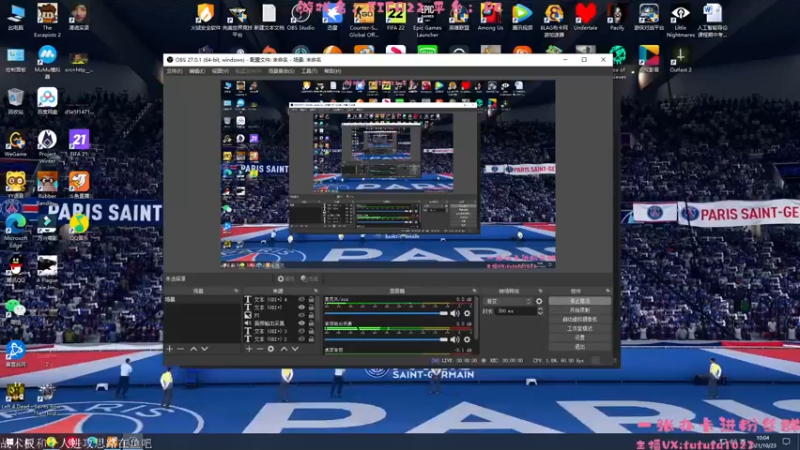Open mic audio settings gear in mixer
This screenshot has width=800, height=450.
pos(467,313)
